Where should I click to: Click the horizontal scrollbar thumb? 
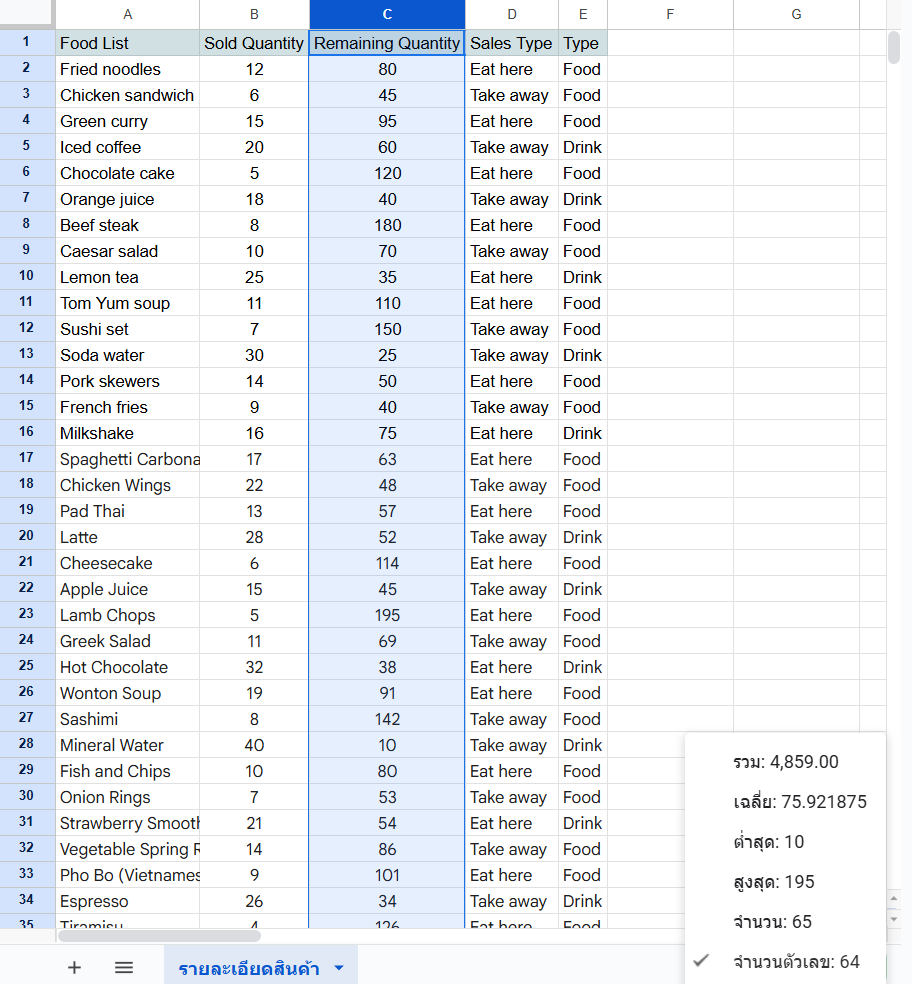[160, 936]
